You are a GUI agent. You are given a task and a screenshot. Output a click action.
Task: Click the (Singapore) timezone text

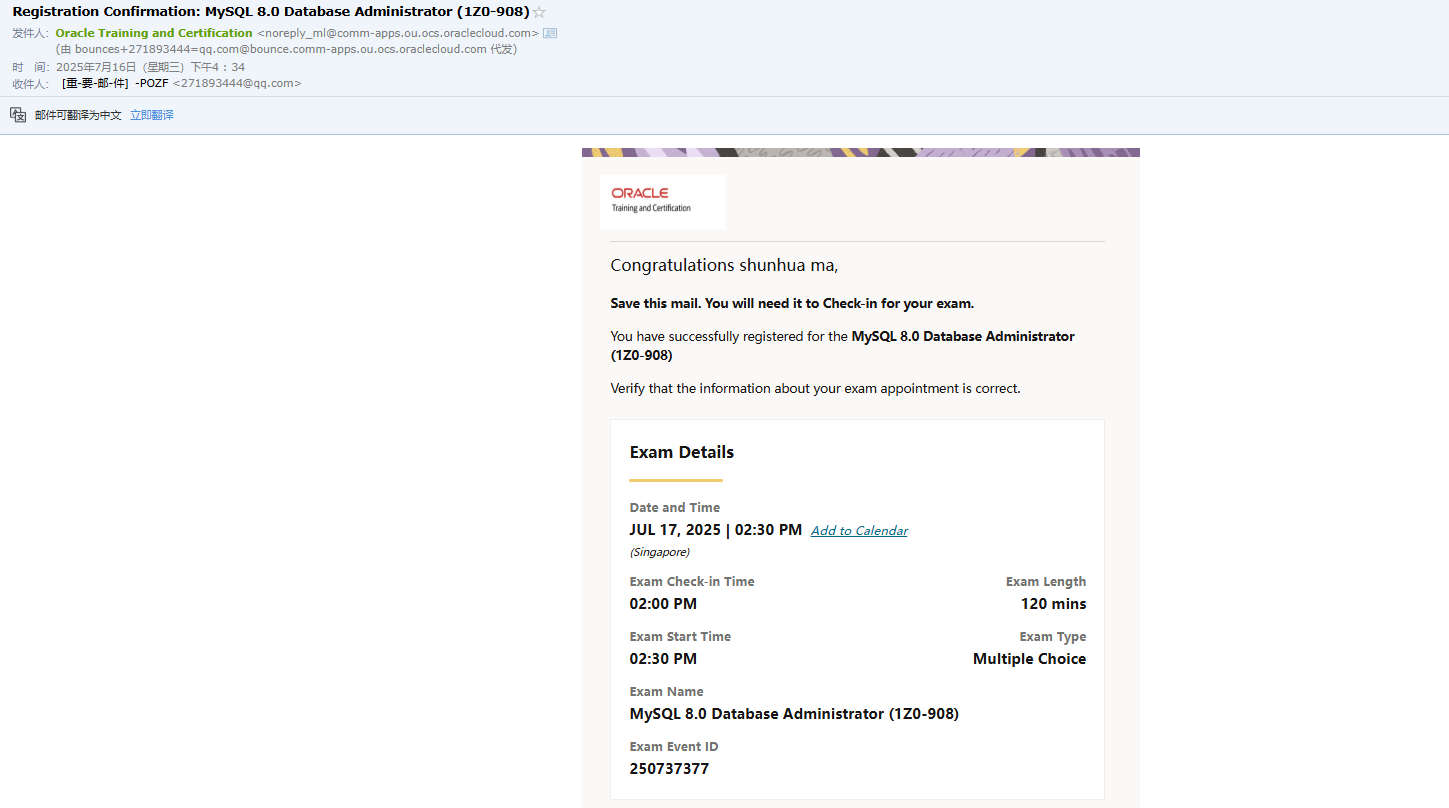660,552
